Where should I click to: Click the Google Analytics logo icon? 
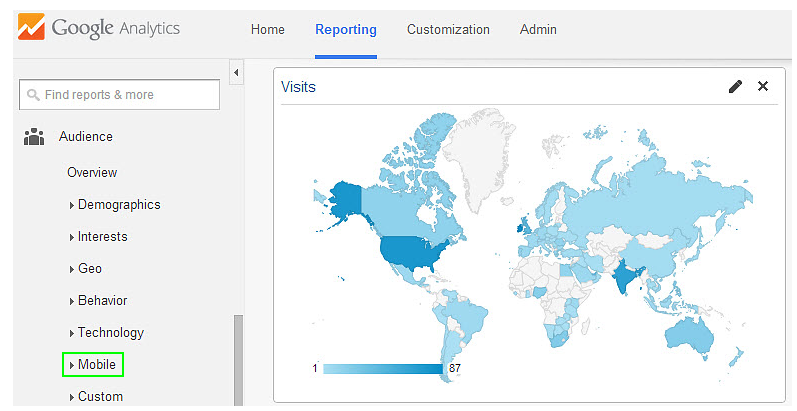point(30,29)
